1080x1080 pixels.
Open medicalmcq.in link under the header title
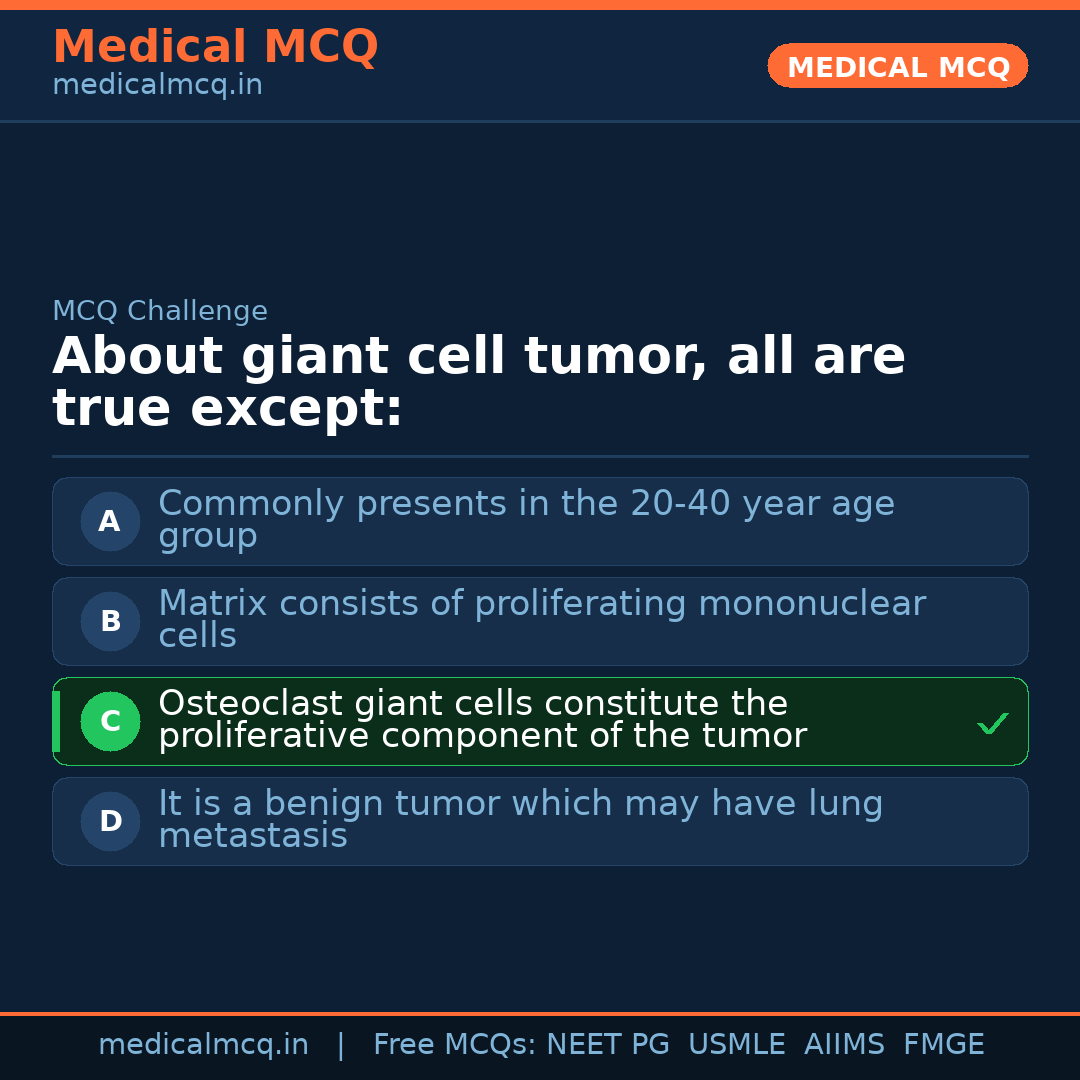coord(157,85)
